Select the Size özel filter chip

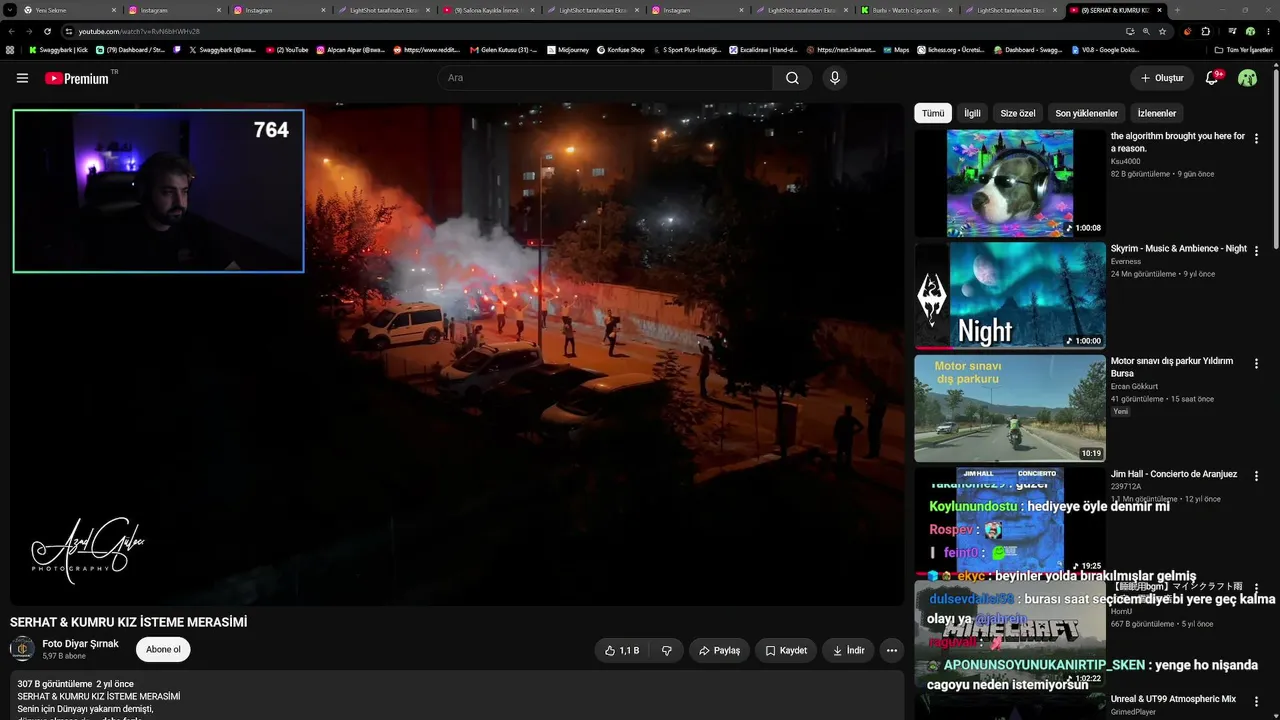pyautogui.click(x=1018, y=113)
